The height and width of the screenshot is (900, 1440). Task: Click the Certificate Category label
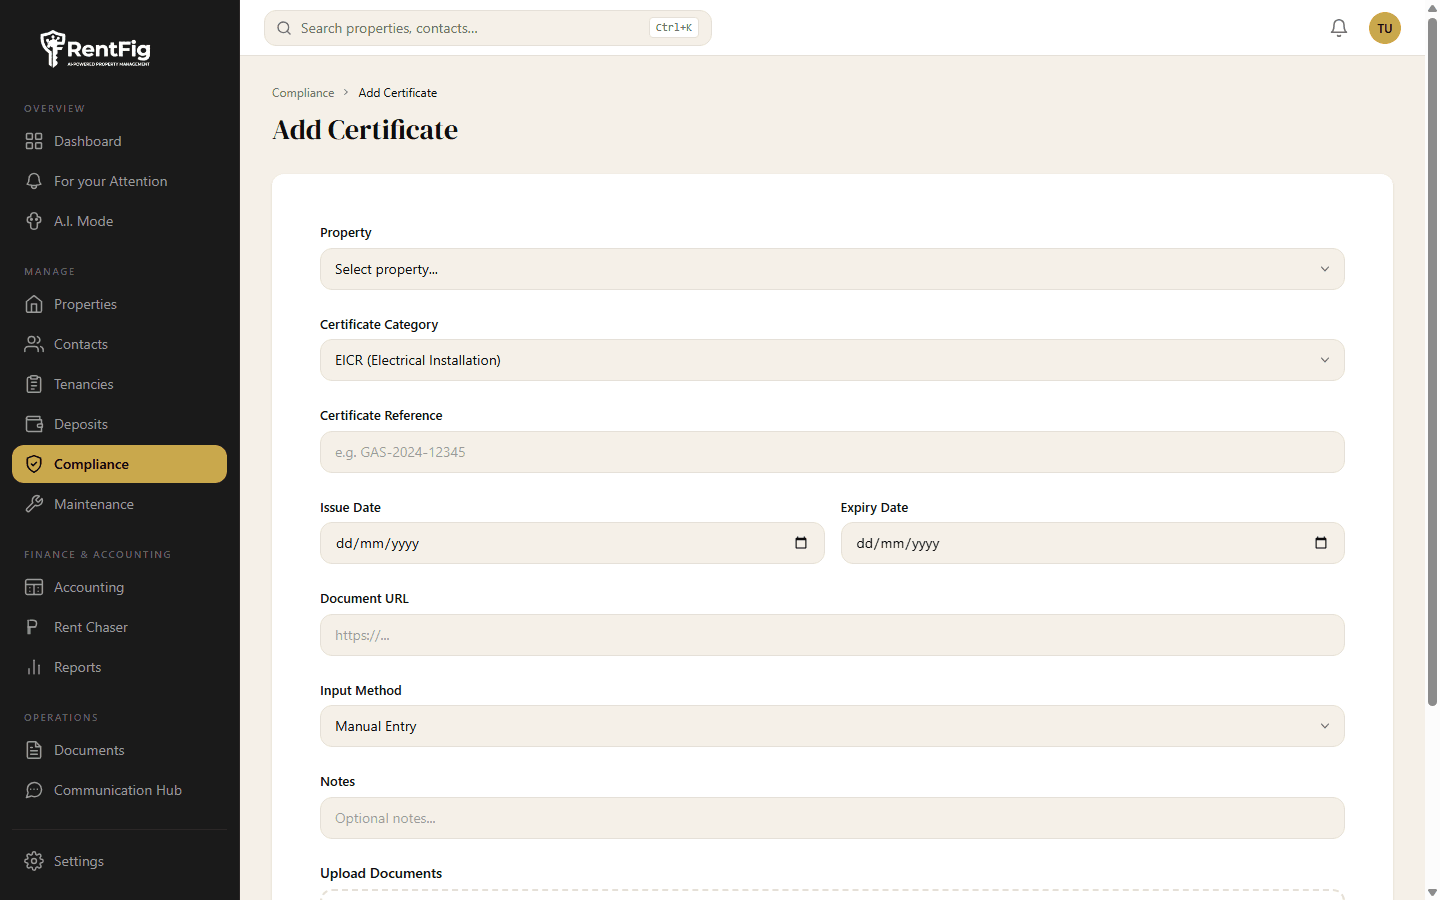tap(379, 324)
